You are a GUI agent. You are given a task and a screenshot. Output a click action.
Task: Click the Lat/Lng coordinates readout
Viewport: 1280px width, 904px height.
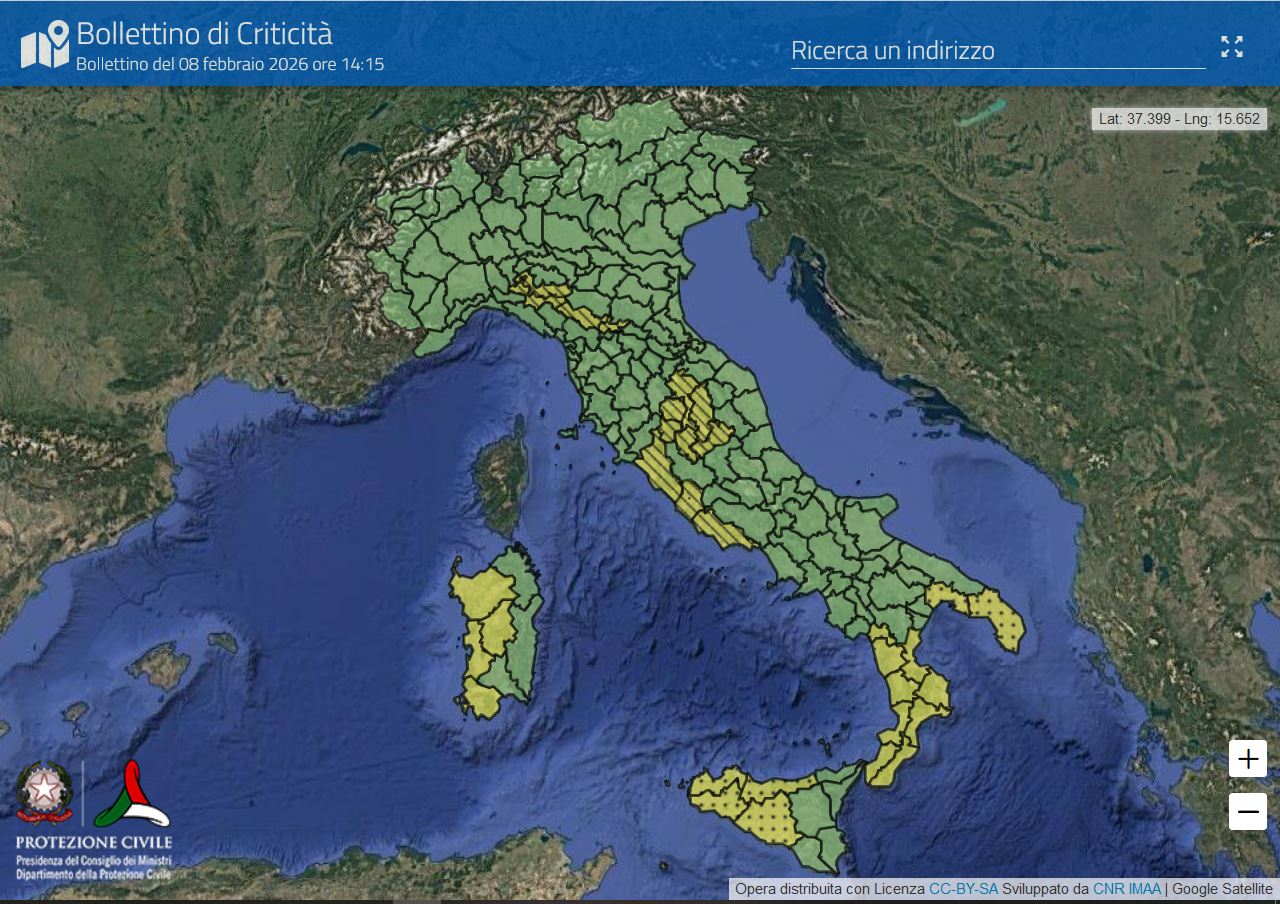pos(1179,118)
